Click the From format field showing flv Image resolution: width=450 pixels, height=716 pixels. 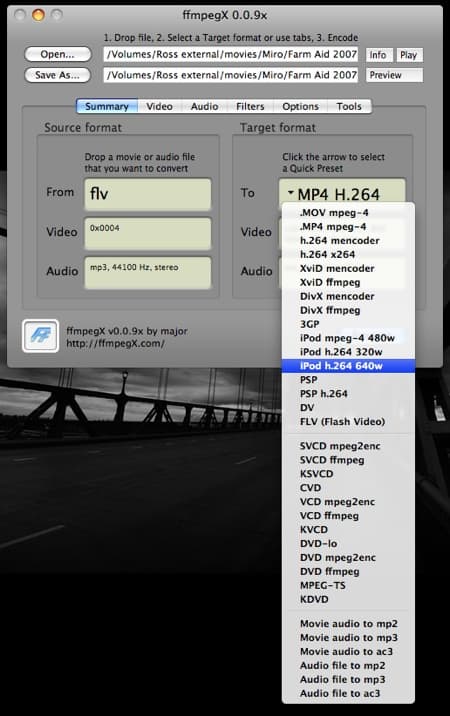(148, 194)
